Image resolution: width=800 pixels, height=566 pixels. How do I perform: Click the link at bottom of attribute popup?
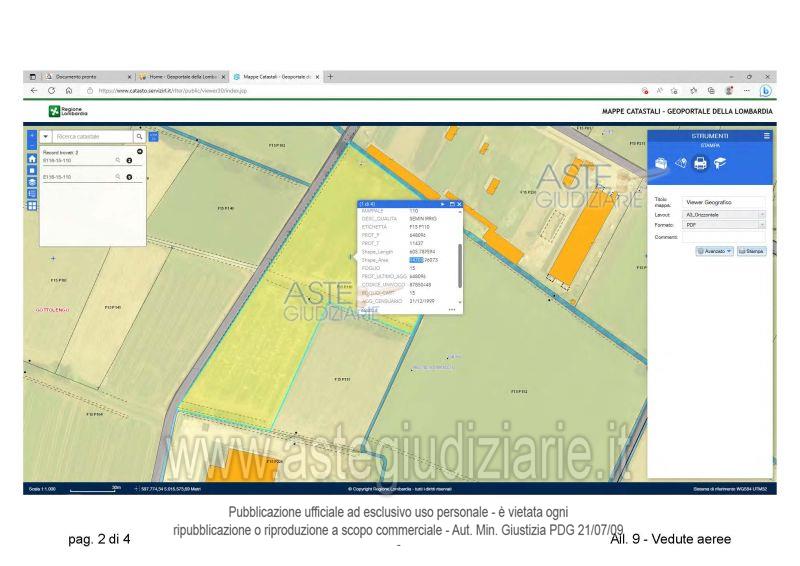[369, 310]
